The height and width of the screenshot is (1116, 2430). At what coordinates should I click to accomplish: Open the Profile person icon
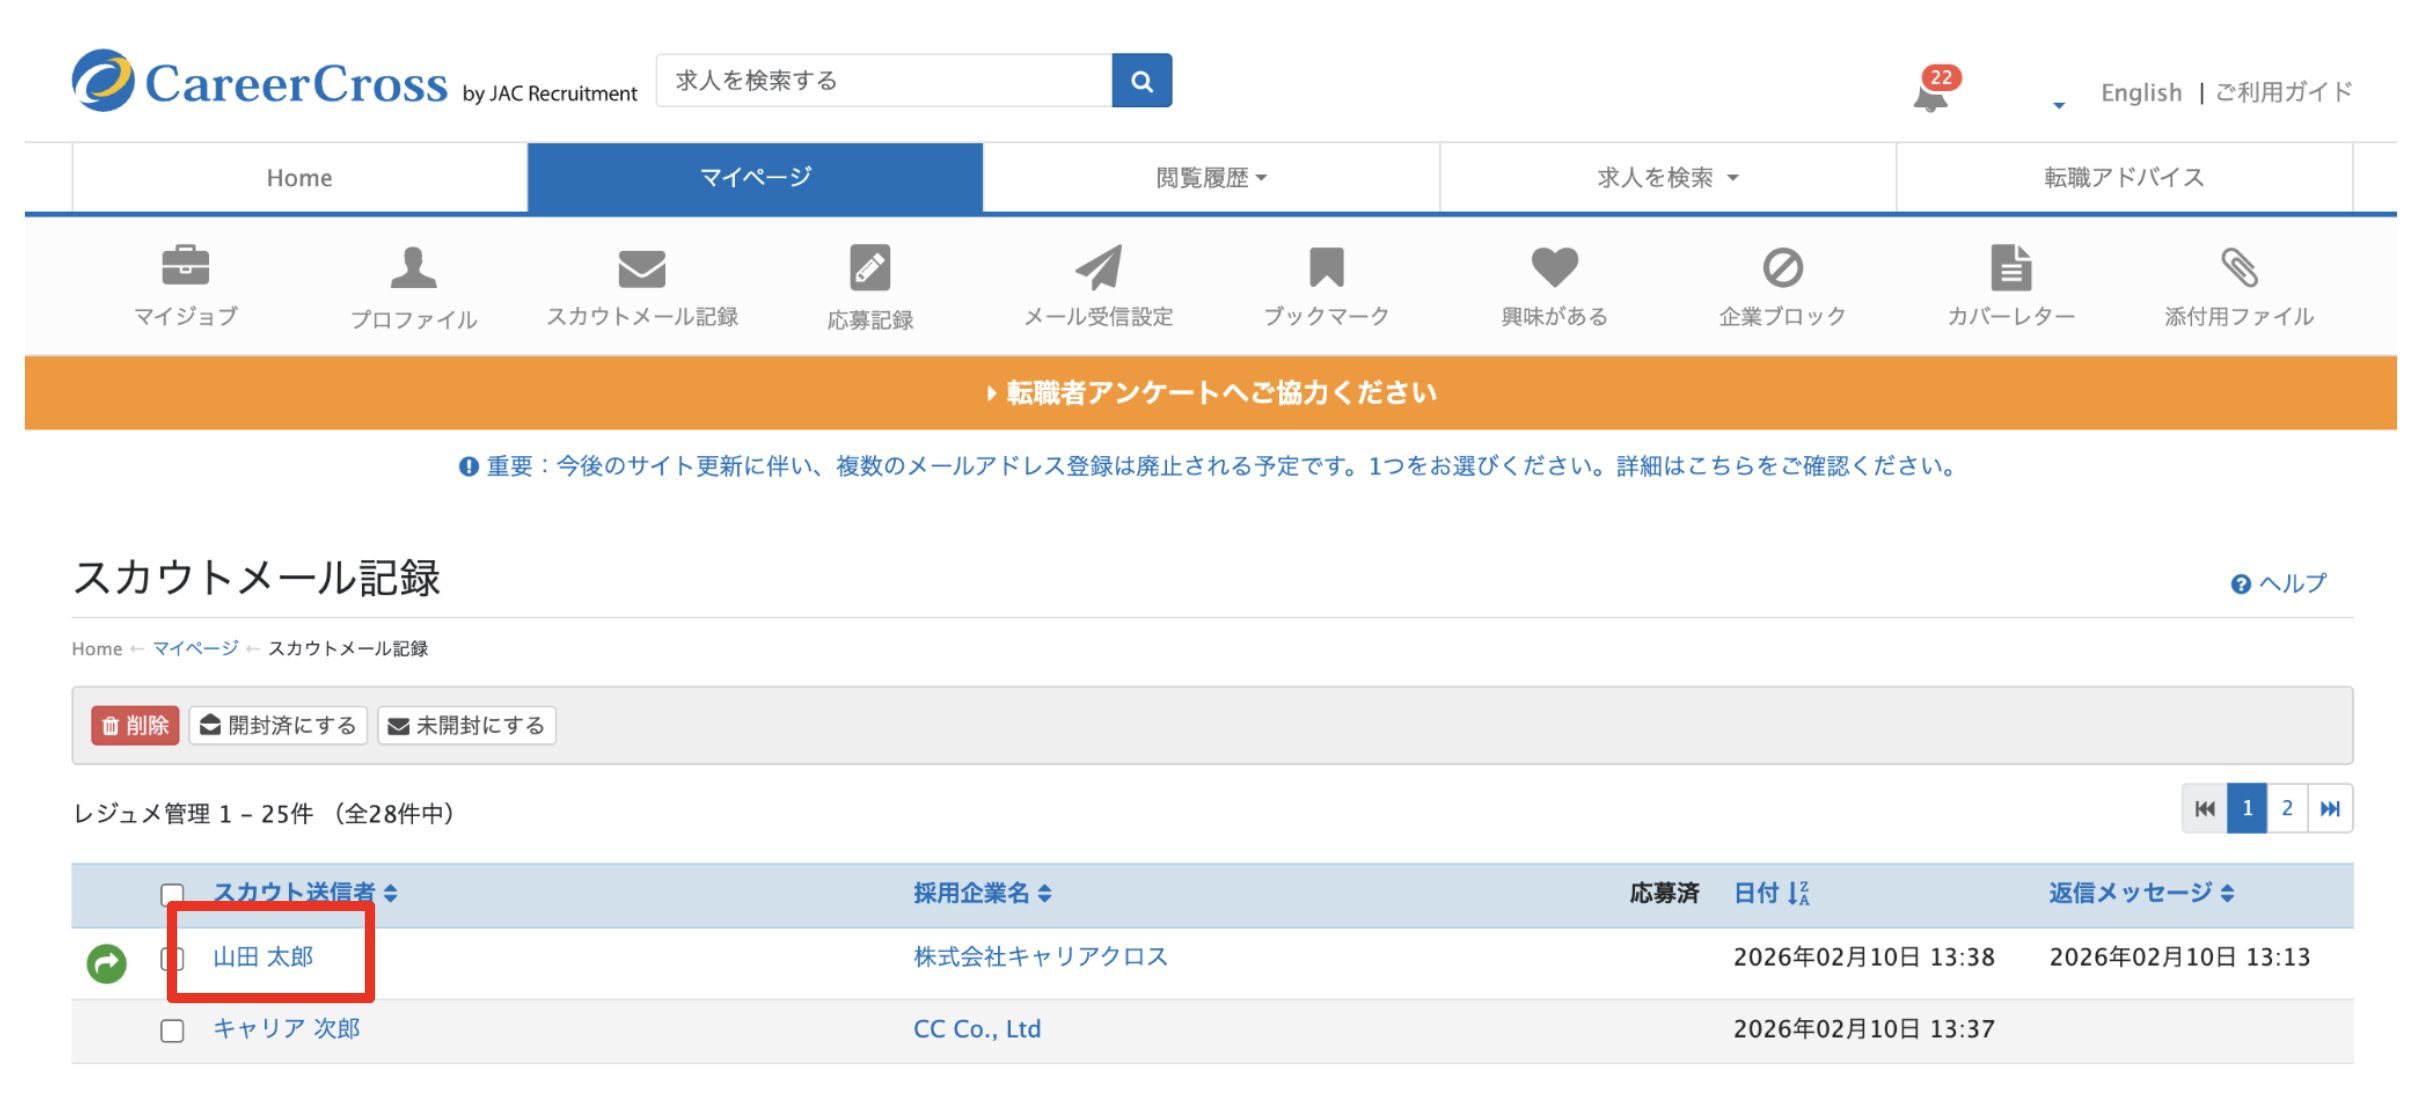413,268
